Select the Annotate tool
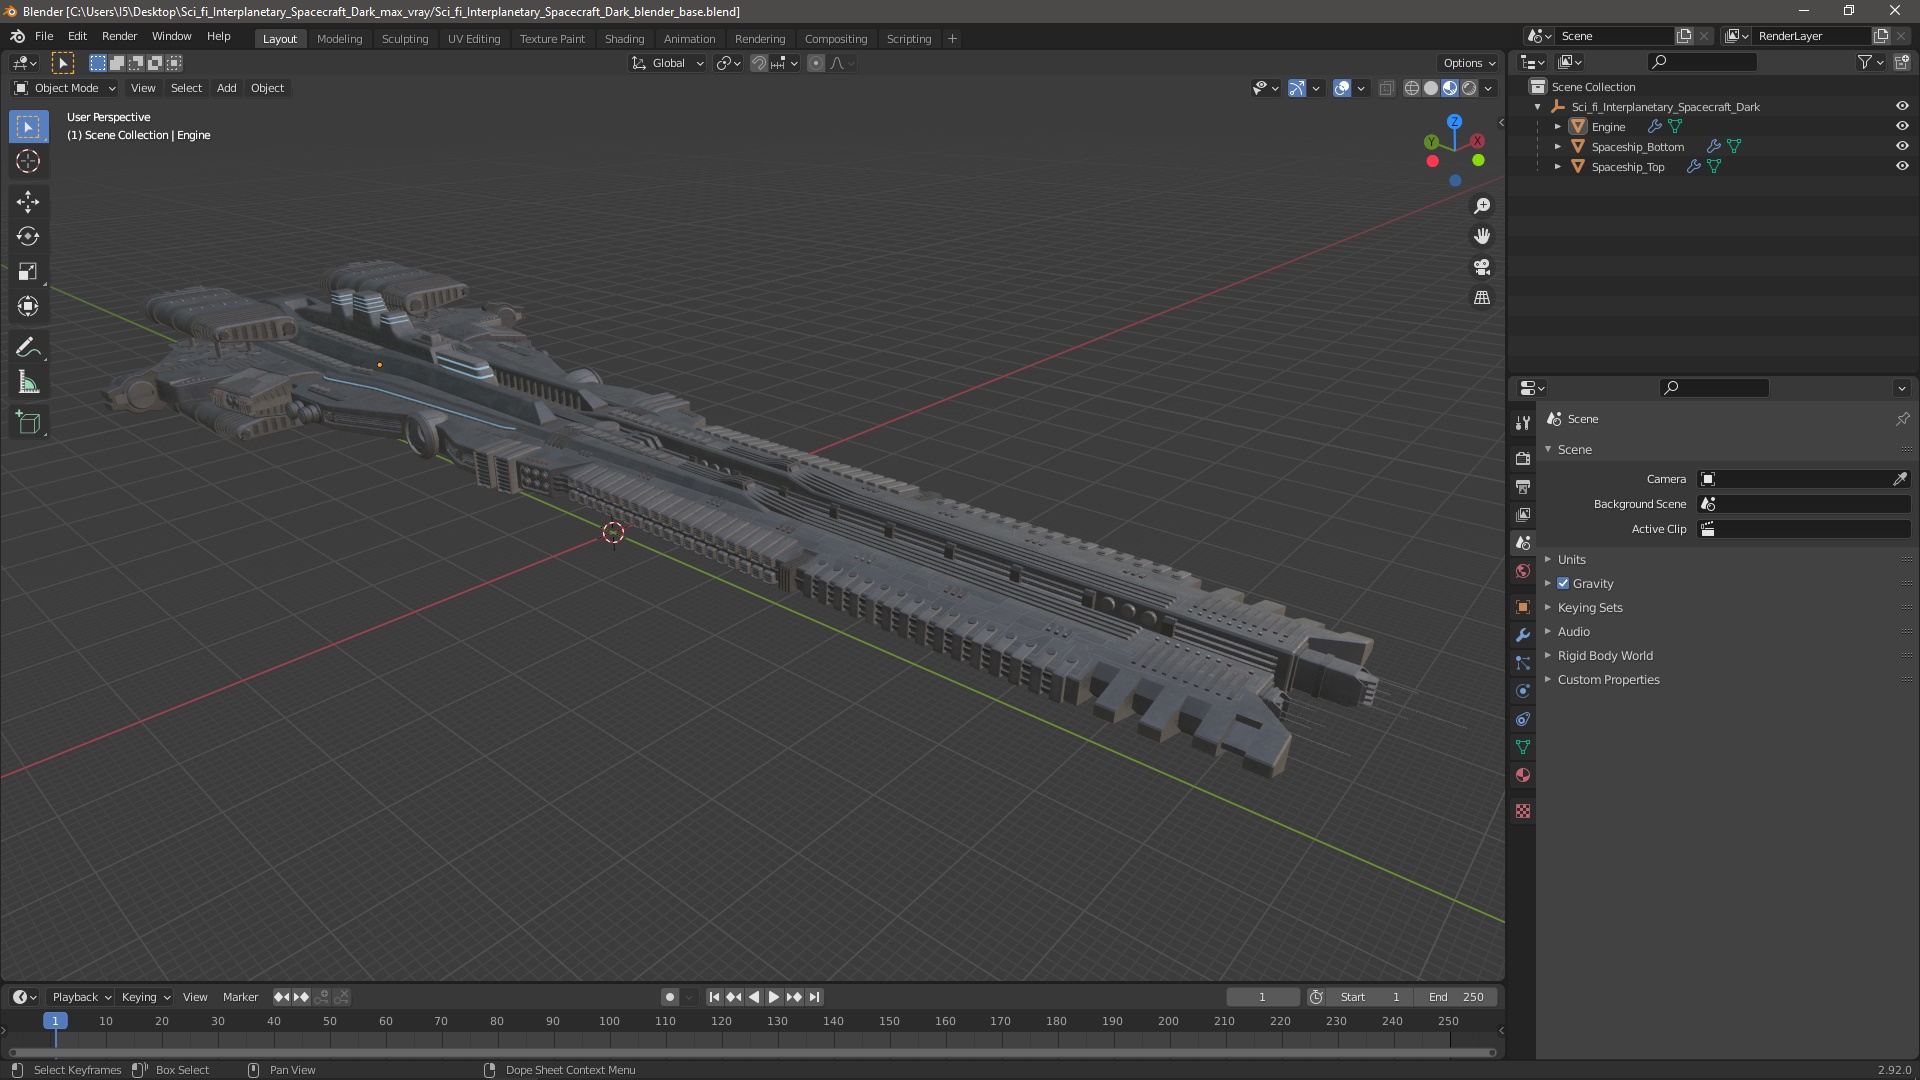The width and height of the screenshot is (1920, 1080). (28, 347)
